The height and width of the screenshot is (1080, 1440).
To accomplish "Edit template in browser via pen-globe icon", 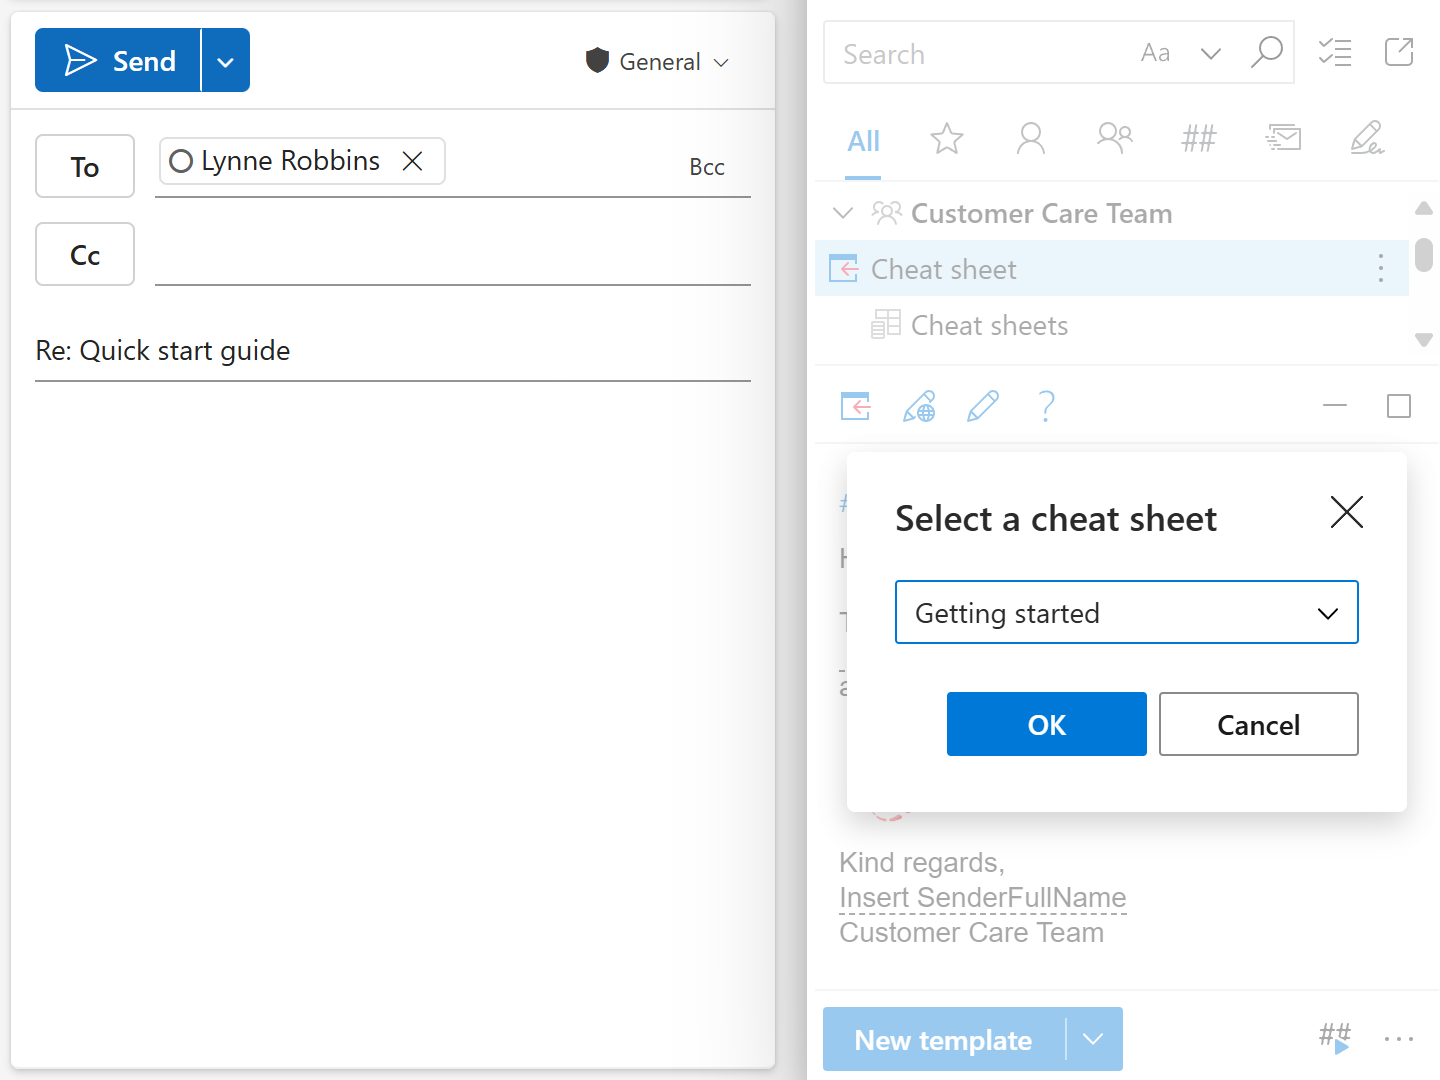I will [x=919, y=406].
